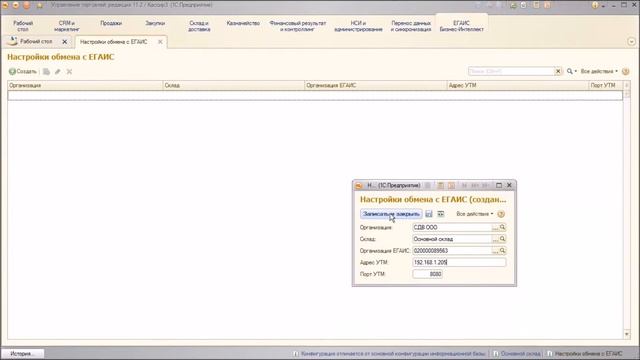Click the reread icon next to the save diskette
The width and height of the screenshot is (640, 360).
(x=441, y=214)
